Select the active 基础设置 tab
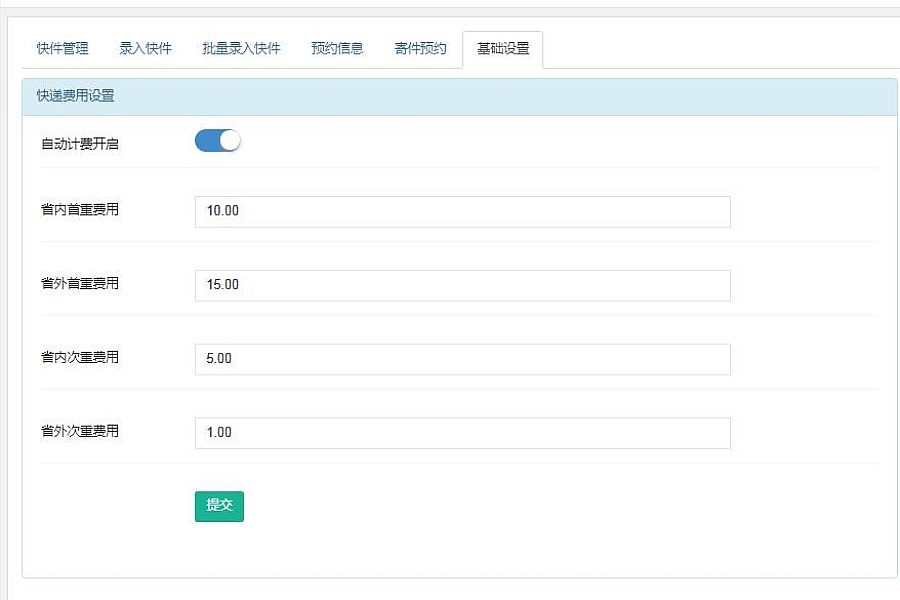The height and width of the screenshot is (600, 900). (503, 49)
